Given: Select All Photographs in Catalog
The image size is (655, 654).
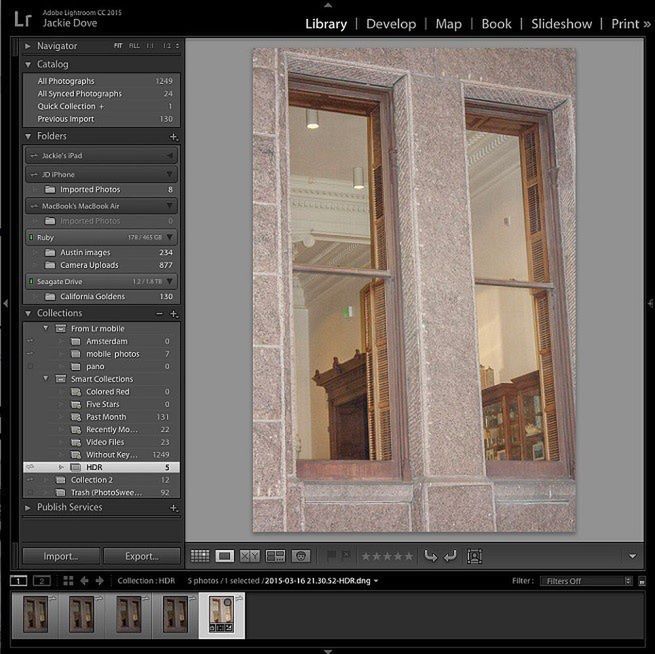Looking at the screenshot, I should tap(102, 81).
